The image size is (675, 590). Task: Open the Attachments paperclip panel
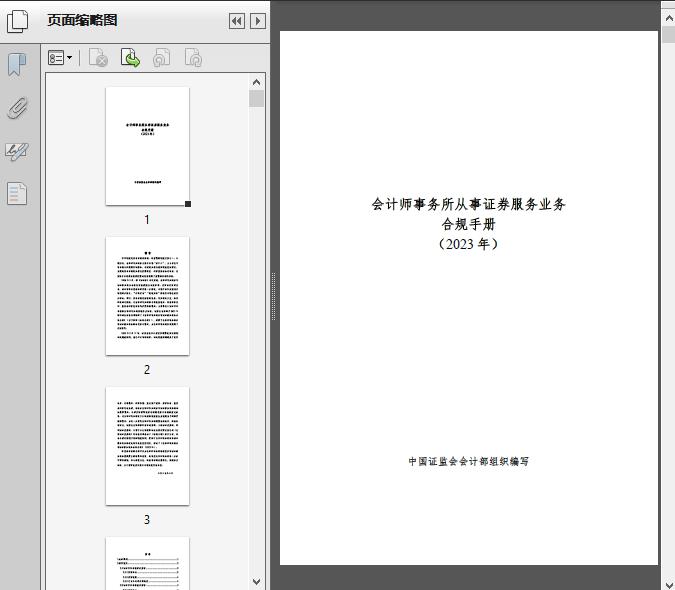click(x=18, y=108)
